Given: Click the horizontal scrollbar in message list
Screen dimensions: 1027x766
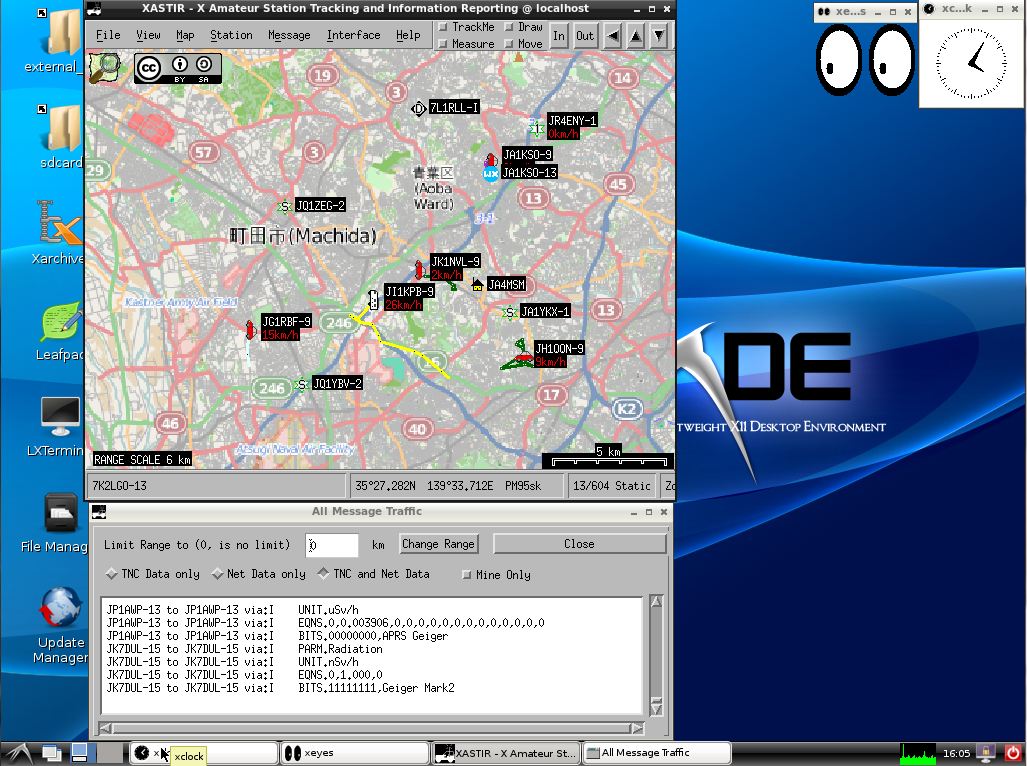Looking at the screenshot, I should pos(370,728).
